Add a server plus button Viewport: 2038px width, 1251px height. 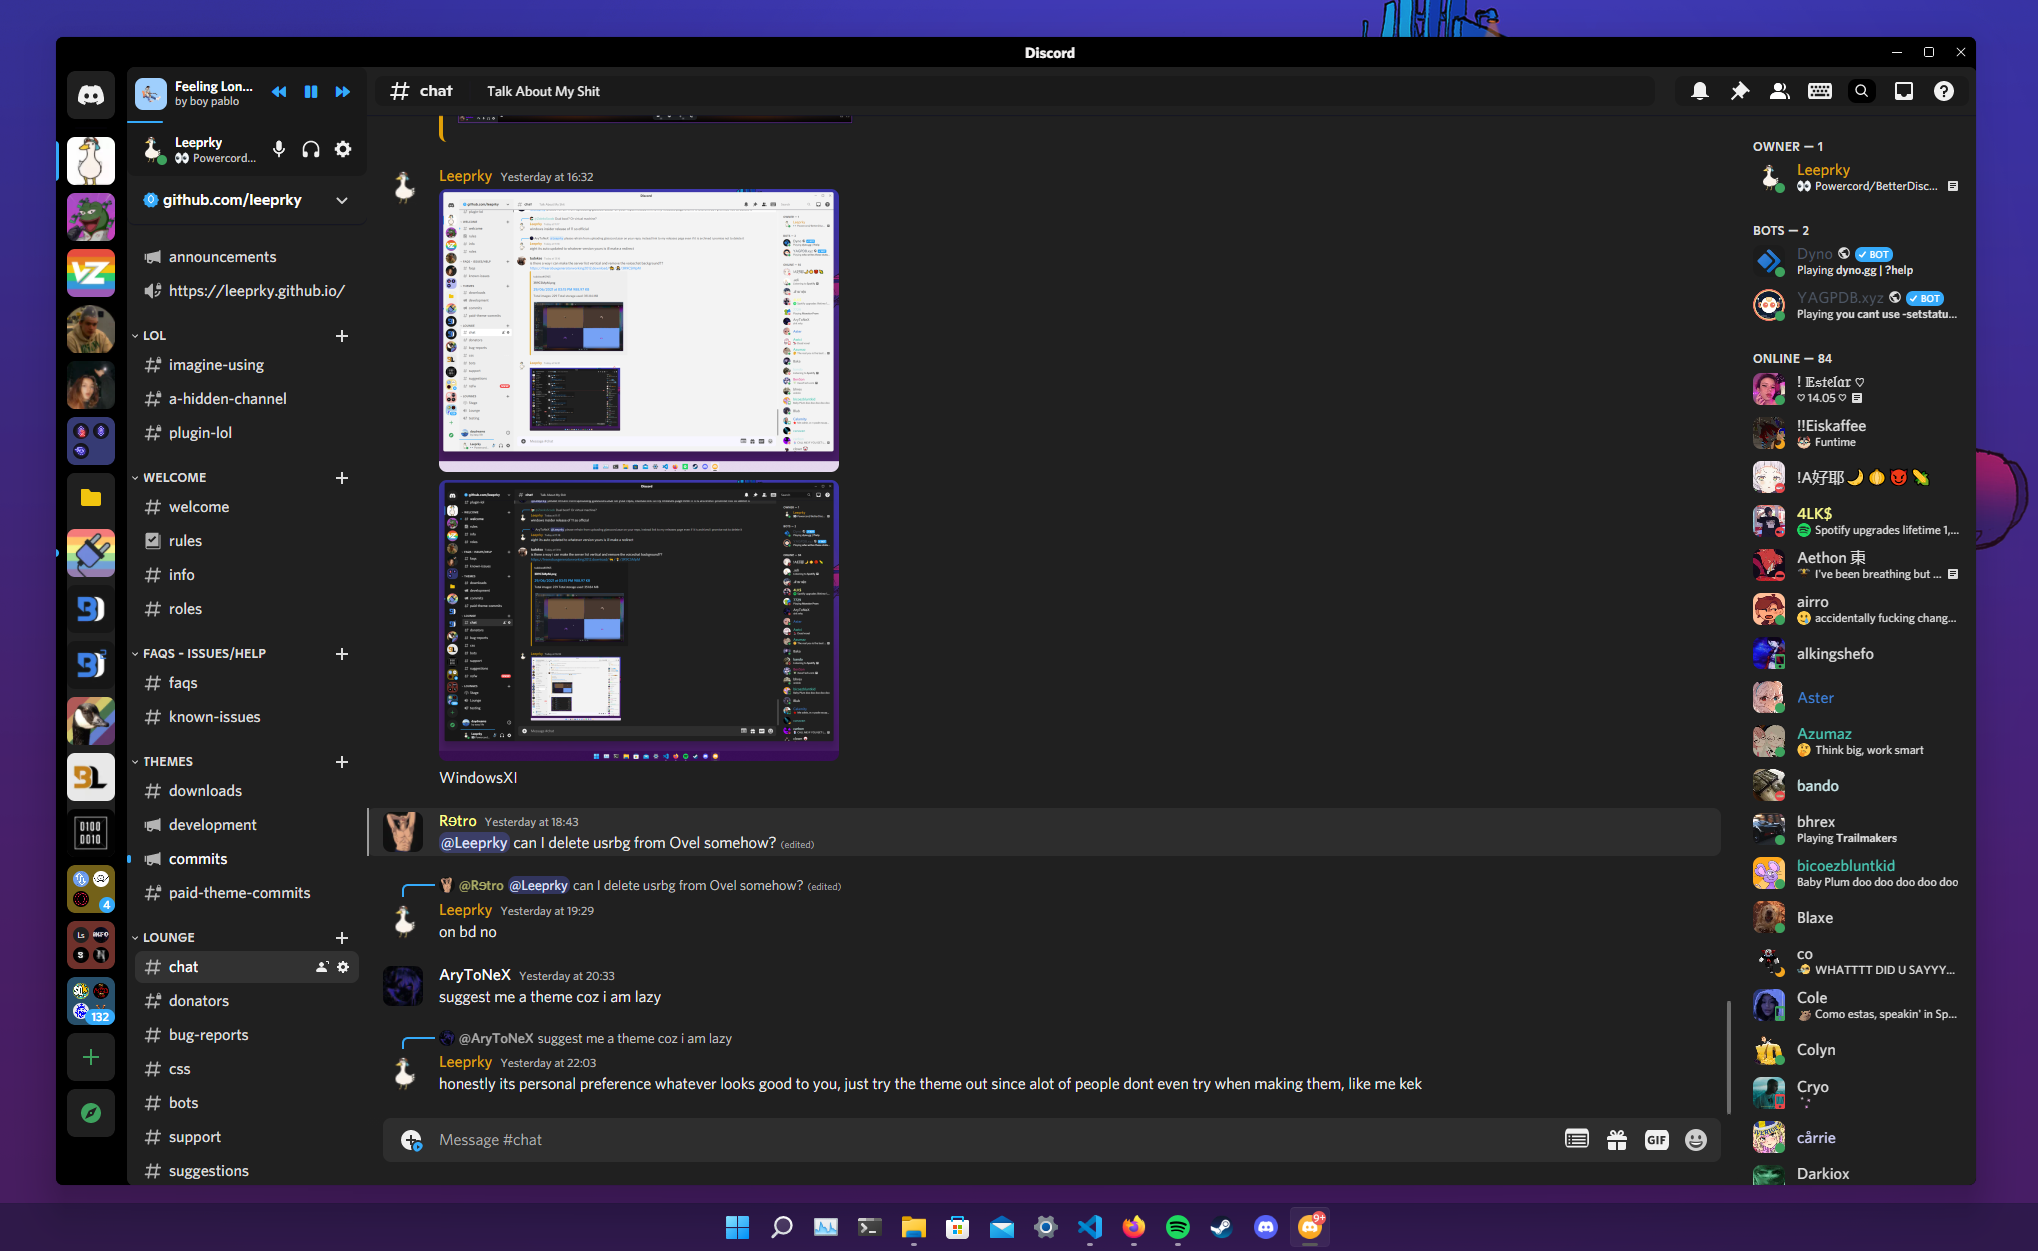click(x=91, y=1057)
